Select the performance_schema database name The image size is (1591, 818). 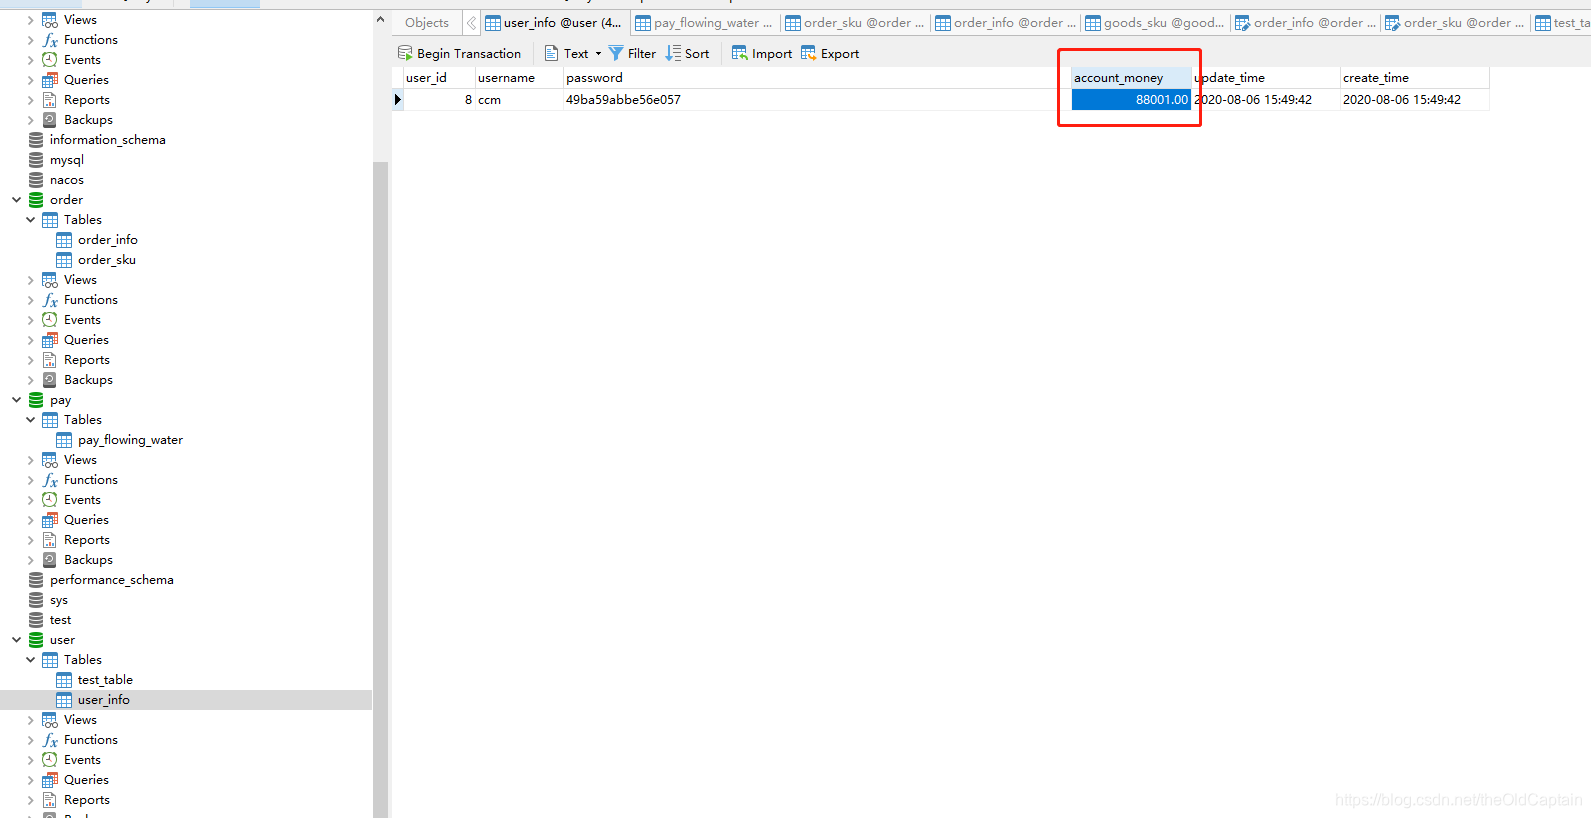112,580
